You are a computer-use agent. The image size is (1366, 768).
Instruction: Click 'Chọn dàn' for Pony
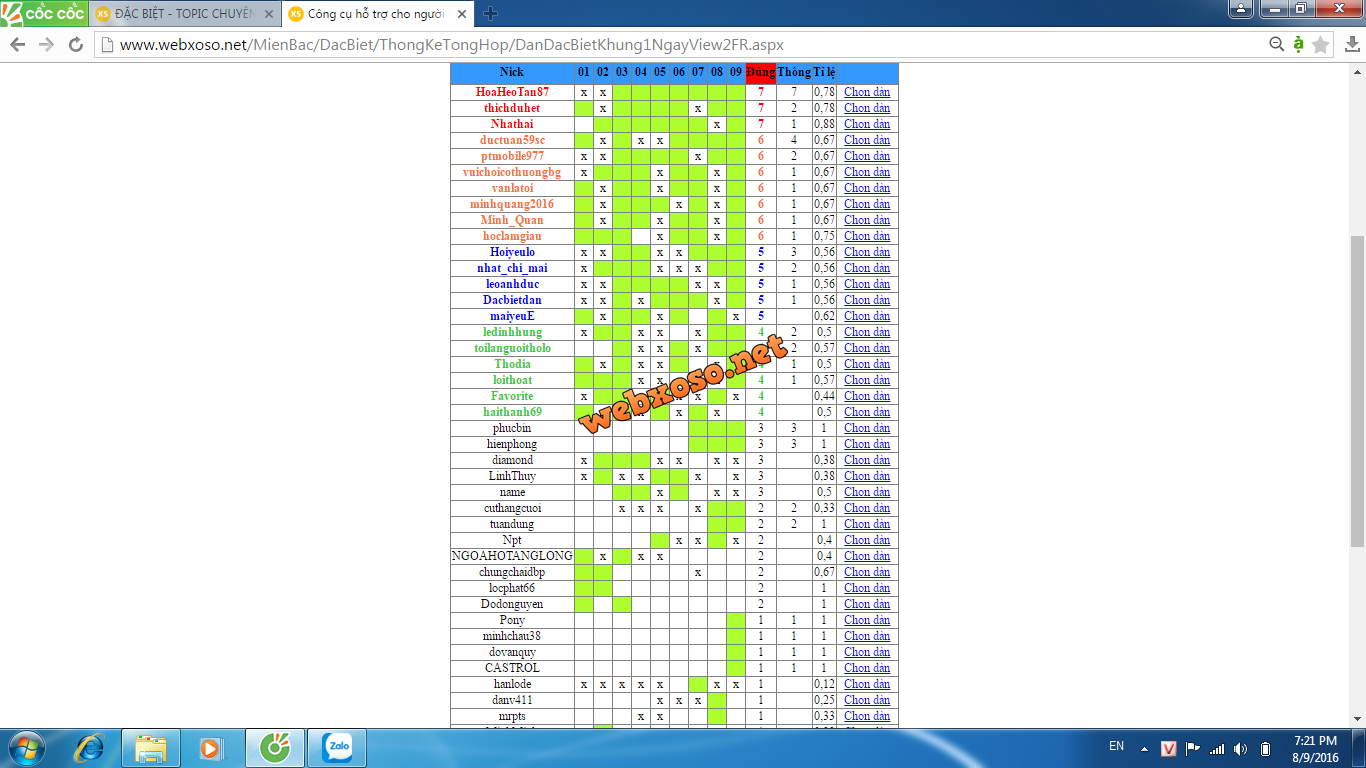pos(867,620)
